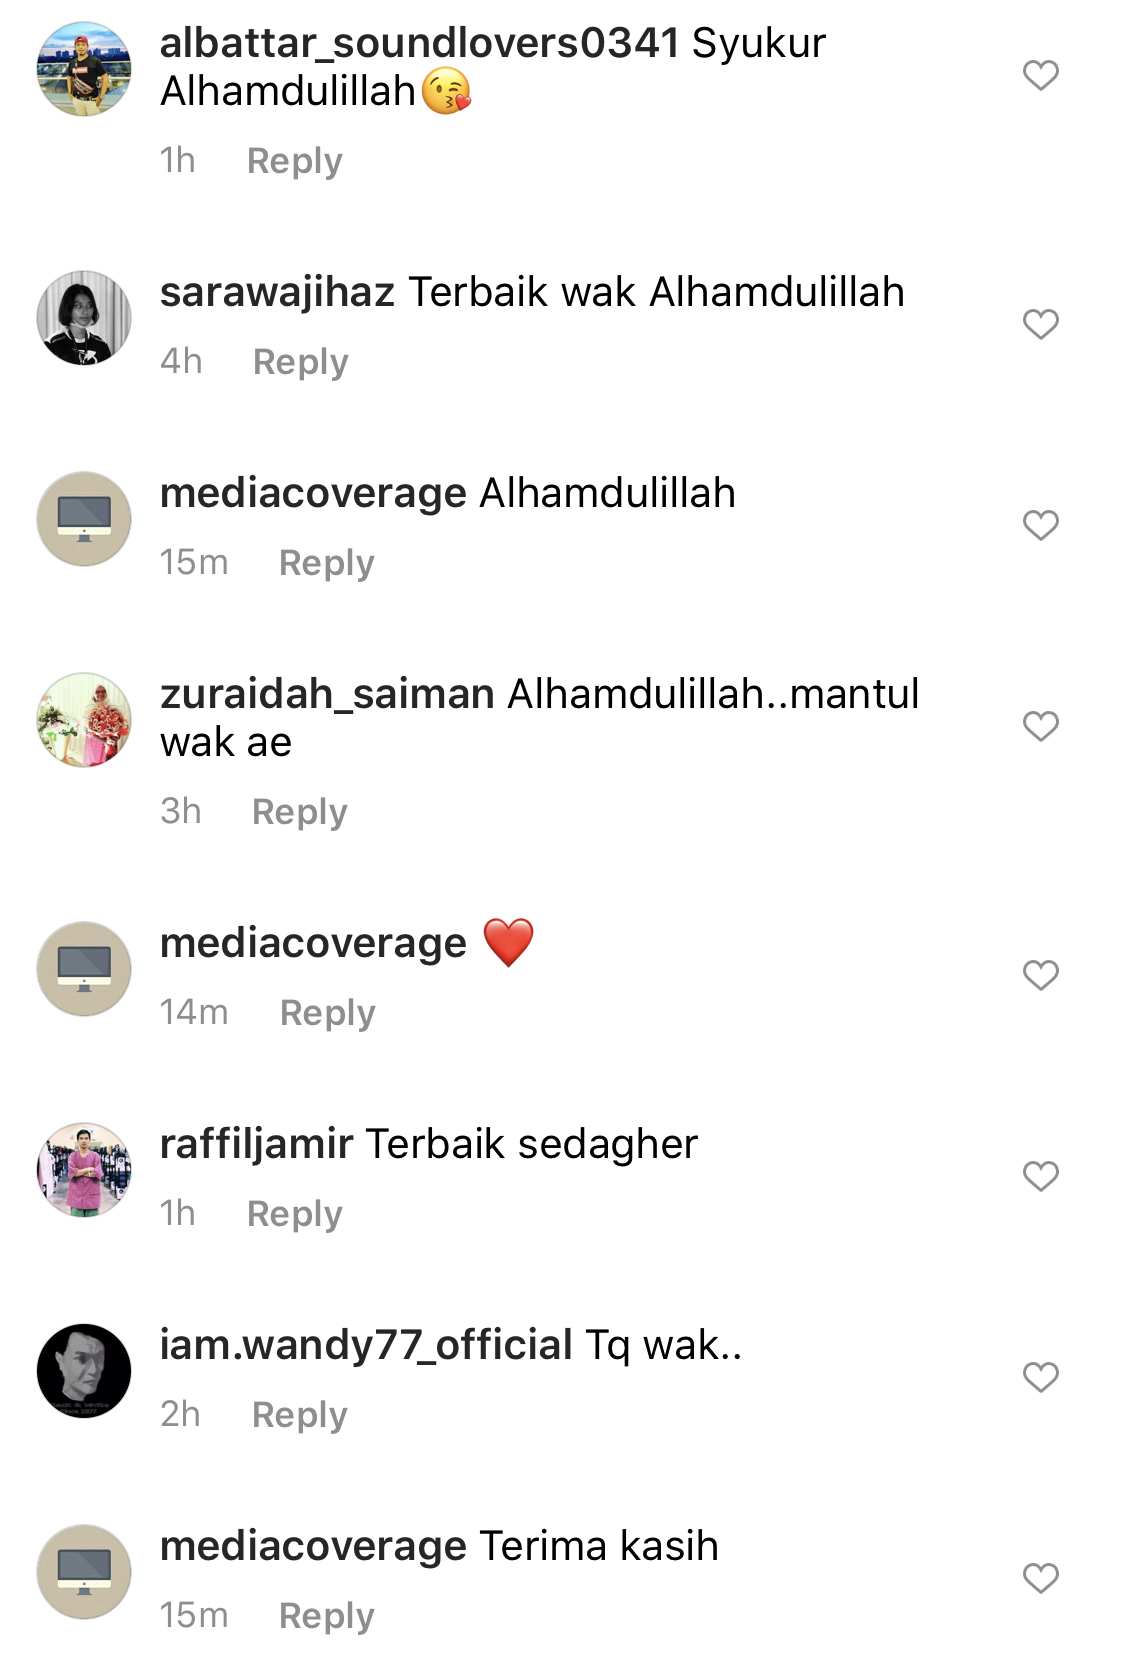Reply to zuraidah_saiman's comment
The height and width of the screenshot is (1656, 1125).
tap(299, 812)
